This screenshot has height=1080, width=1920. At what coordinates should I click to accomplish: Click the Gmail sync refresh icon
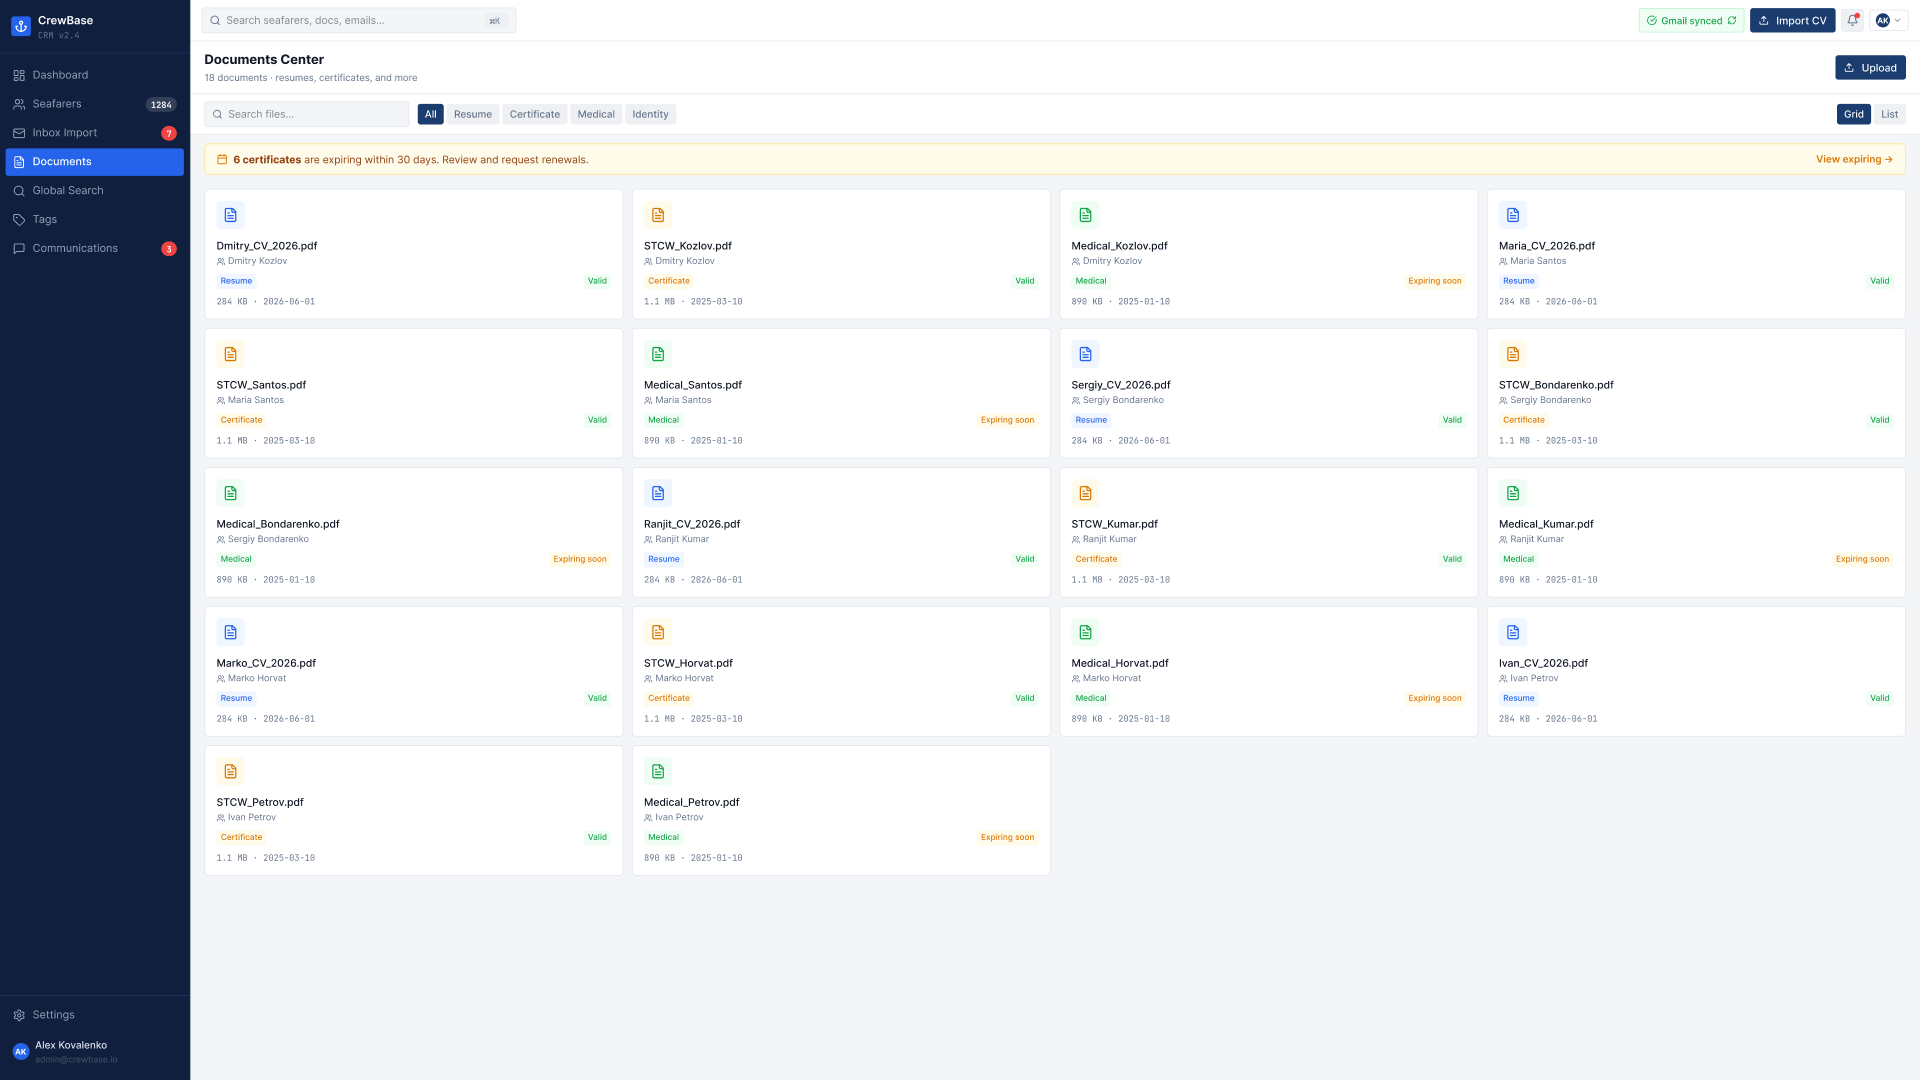(x=1732, y=20)
